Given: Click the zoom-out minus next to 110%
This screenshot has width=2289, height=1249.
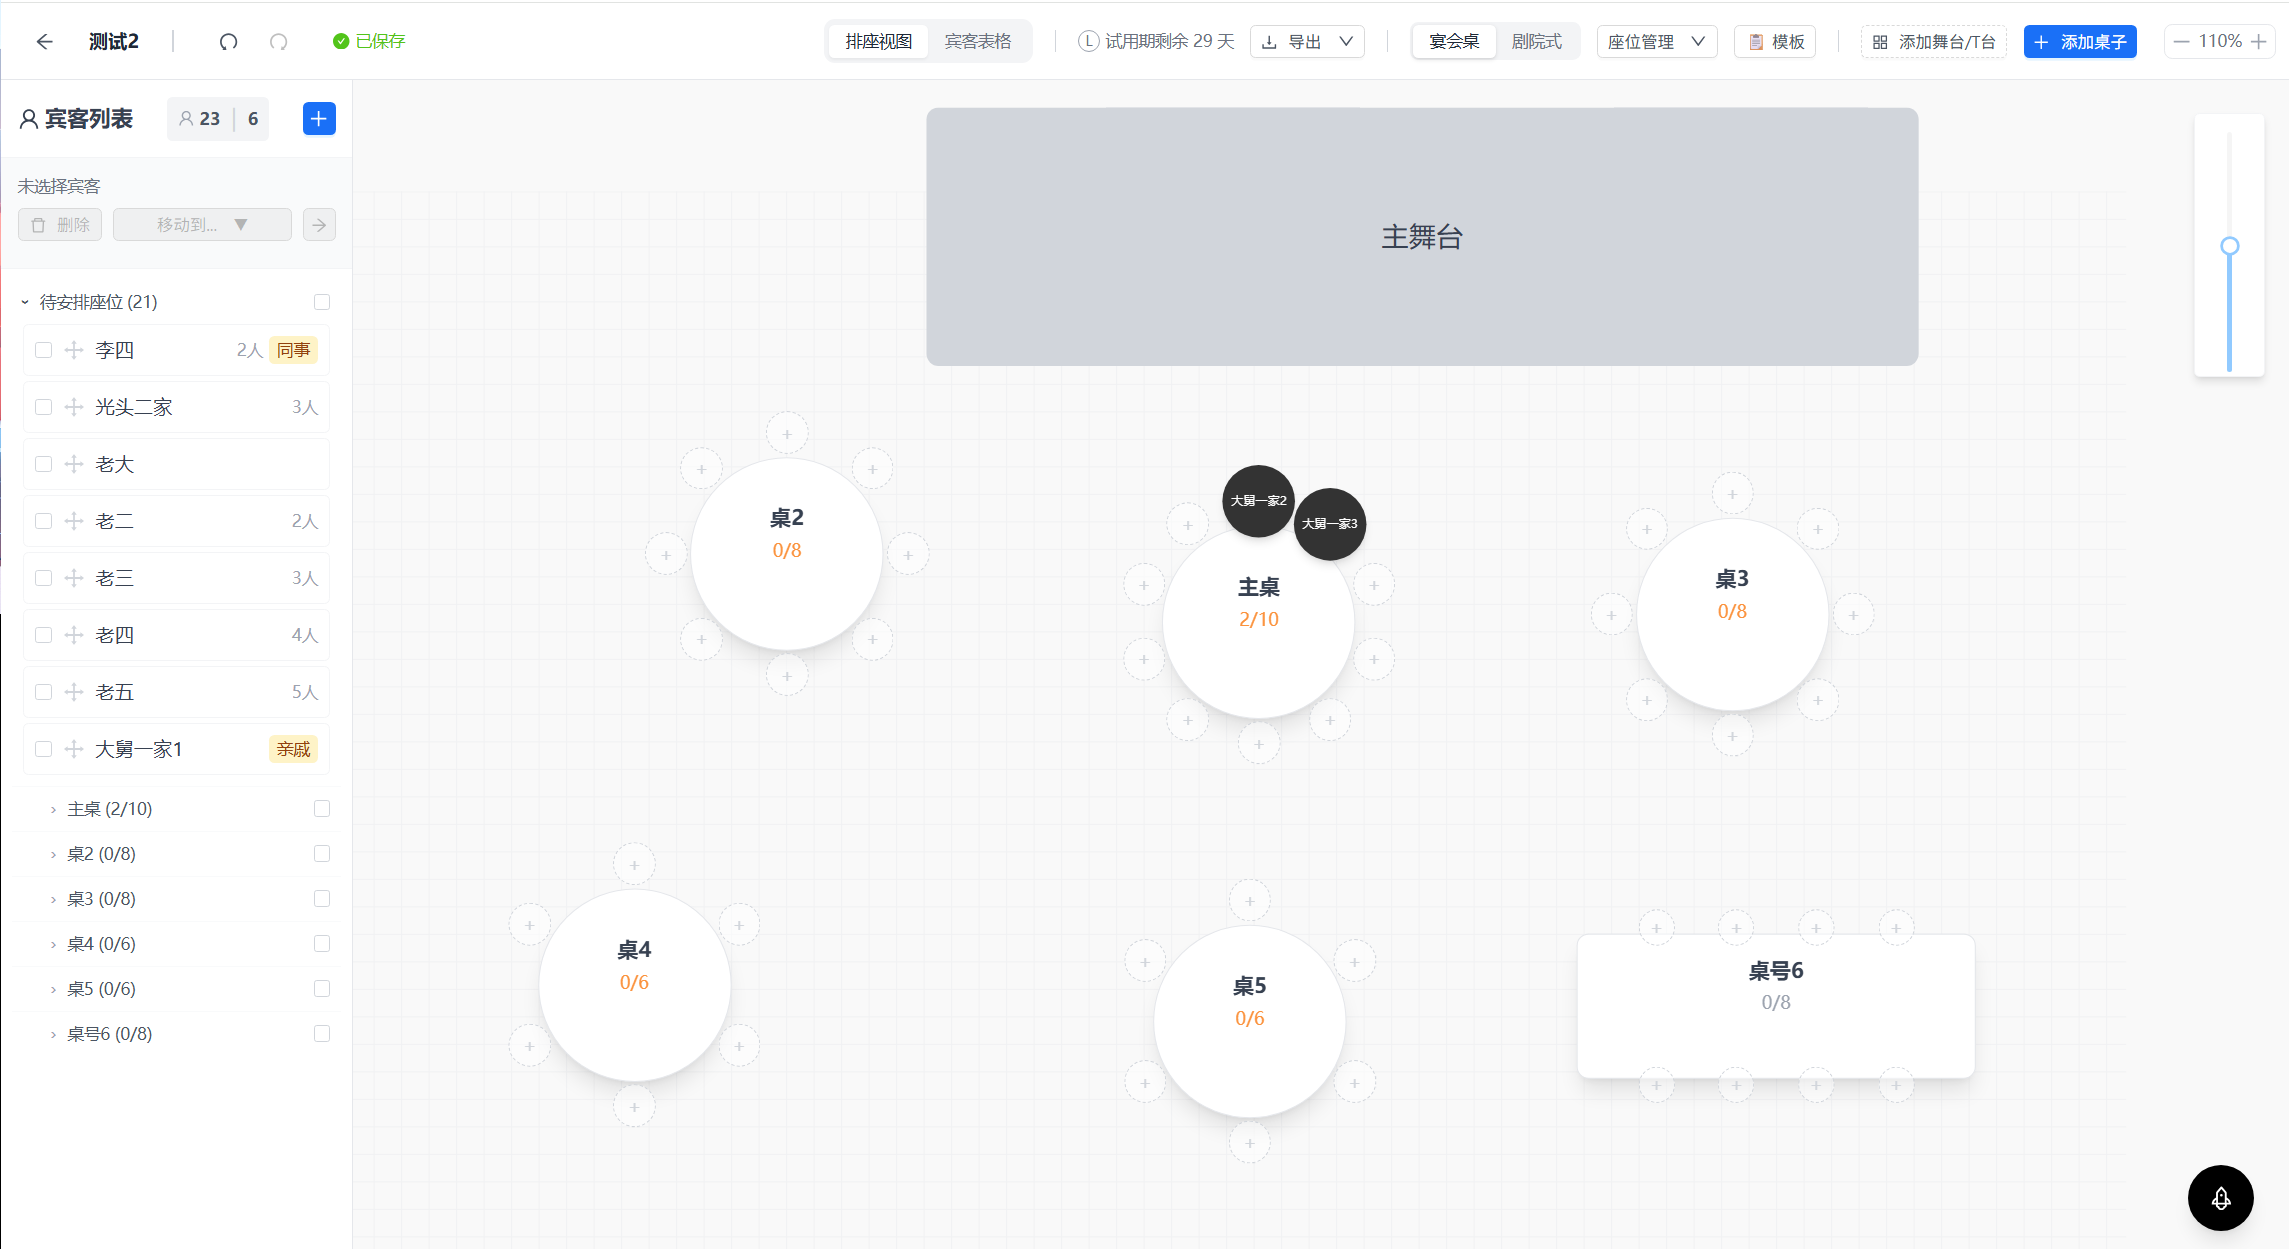Looking at the screenshot, I should (x=2181, y=41).
